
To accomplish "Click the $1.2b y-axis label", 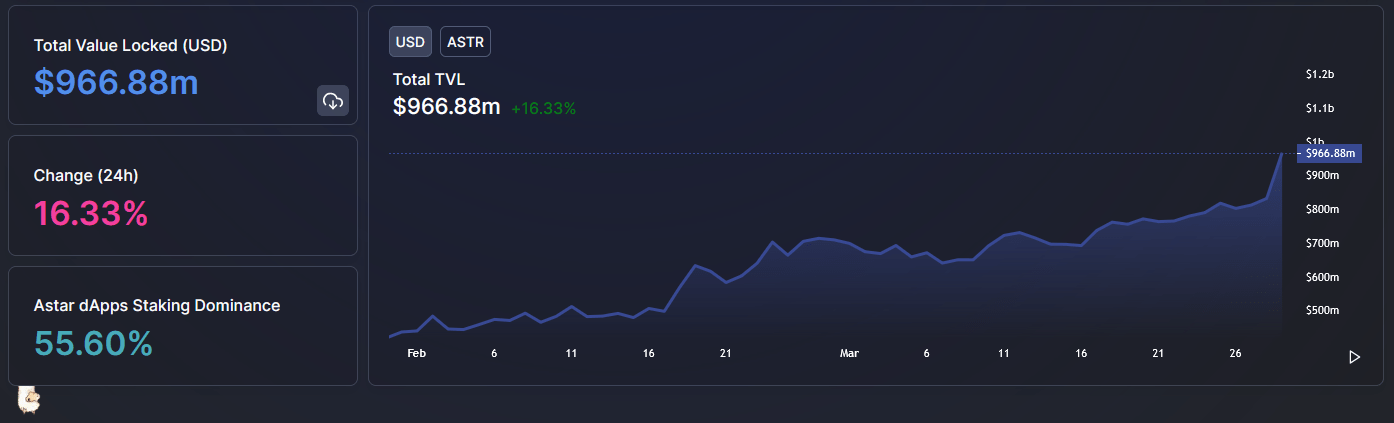I will click(x=1320, y=74).
